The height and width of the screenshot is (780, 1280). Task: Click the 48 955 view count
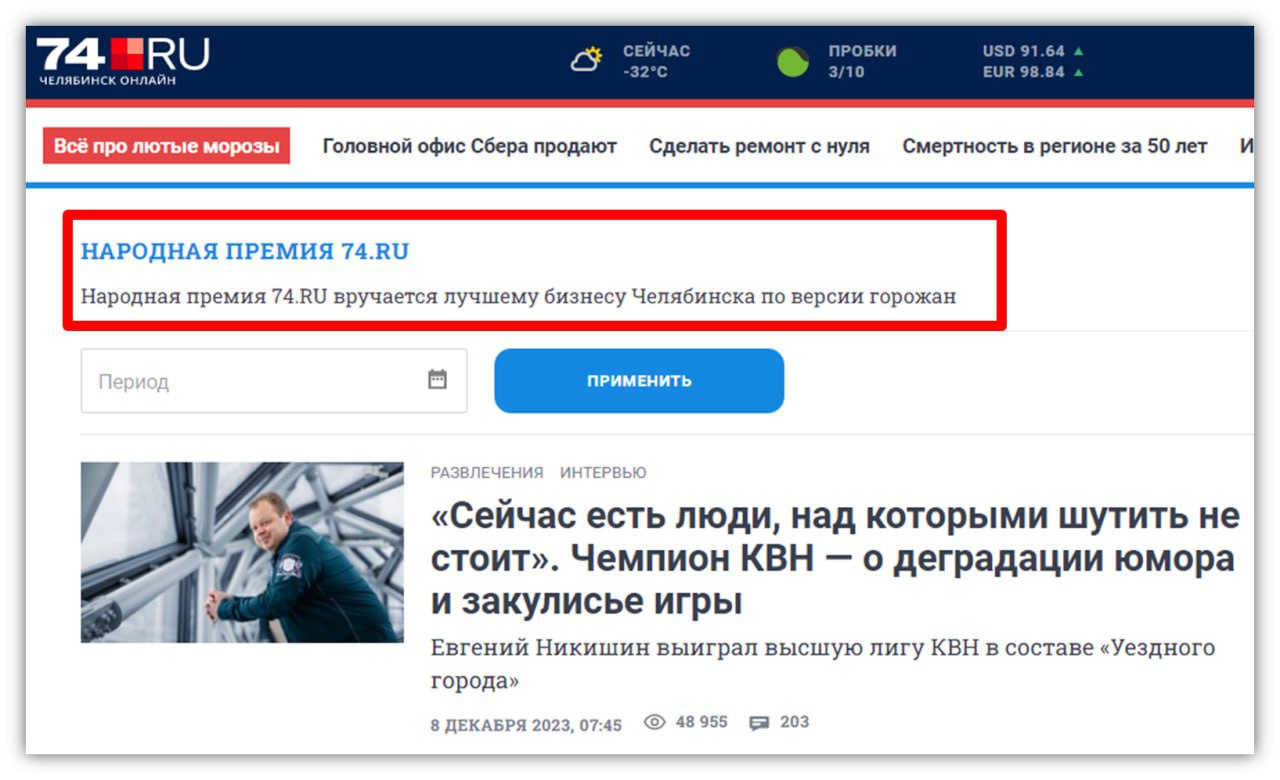[701, 722]
